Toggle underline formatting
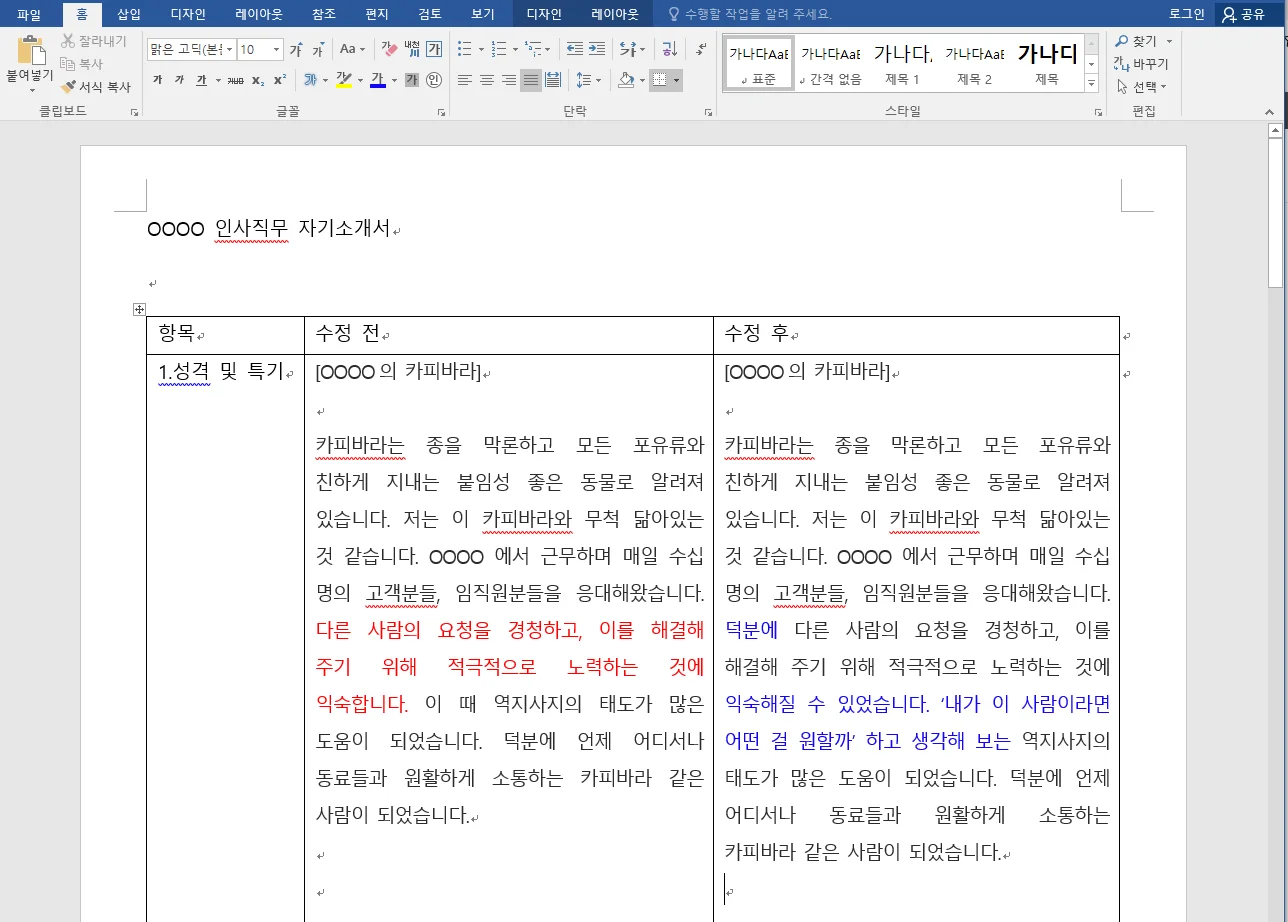 (201, 80)
